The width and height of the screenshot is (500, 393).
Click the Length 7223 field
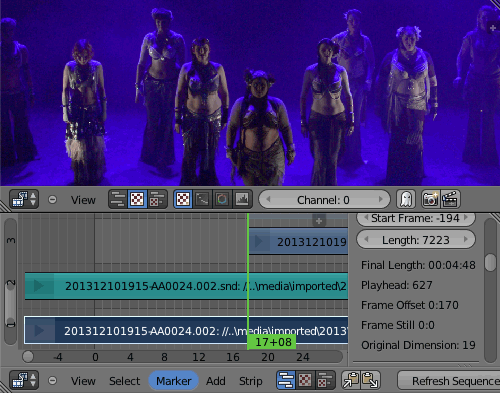click(416, 240)
